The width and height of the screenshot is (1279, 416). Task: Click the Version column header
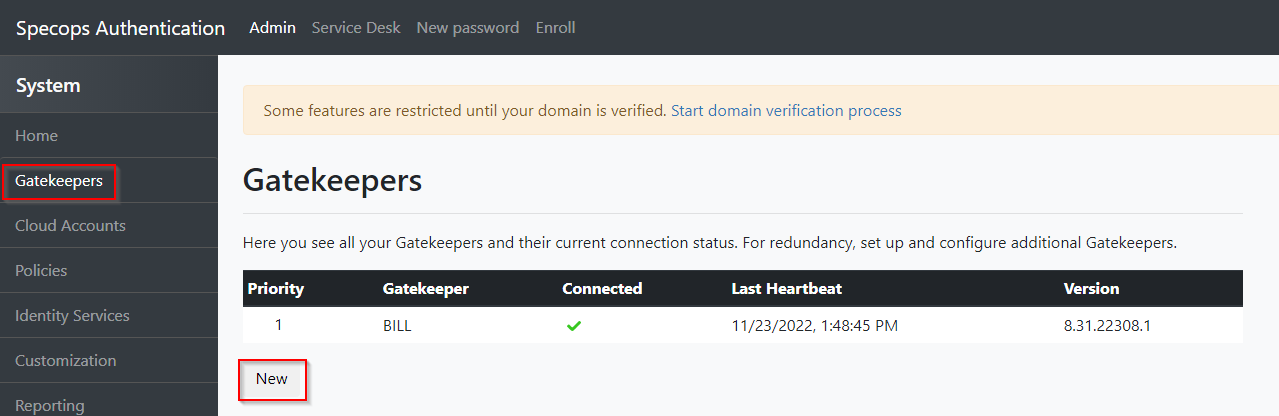tap(1092, 288)
